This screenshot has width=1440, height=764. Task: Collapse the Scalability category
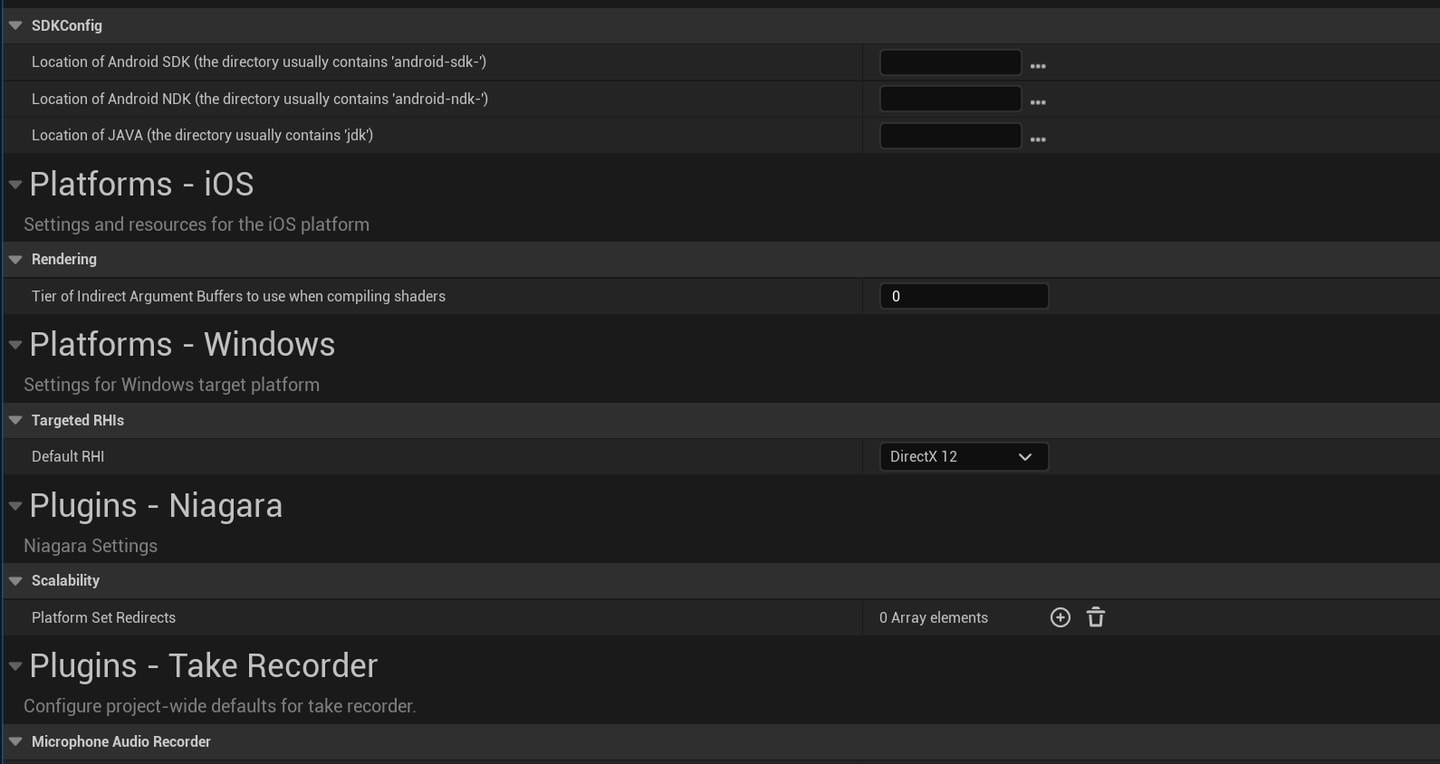(x=15, y=580)
